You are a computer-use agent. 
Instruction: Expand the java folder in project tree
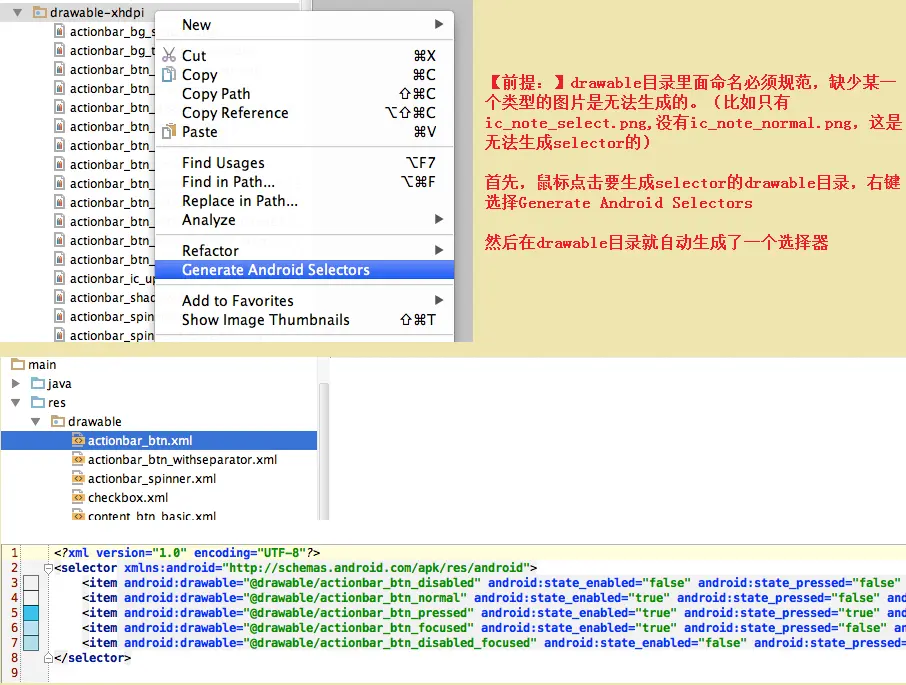[x=15, y=384]
